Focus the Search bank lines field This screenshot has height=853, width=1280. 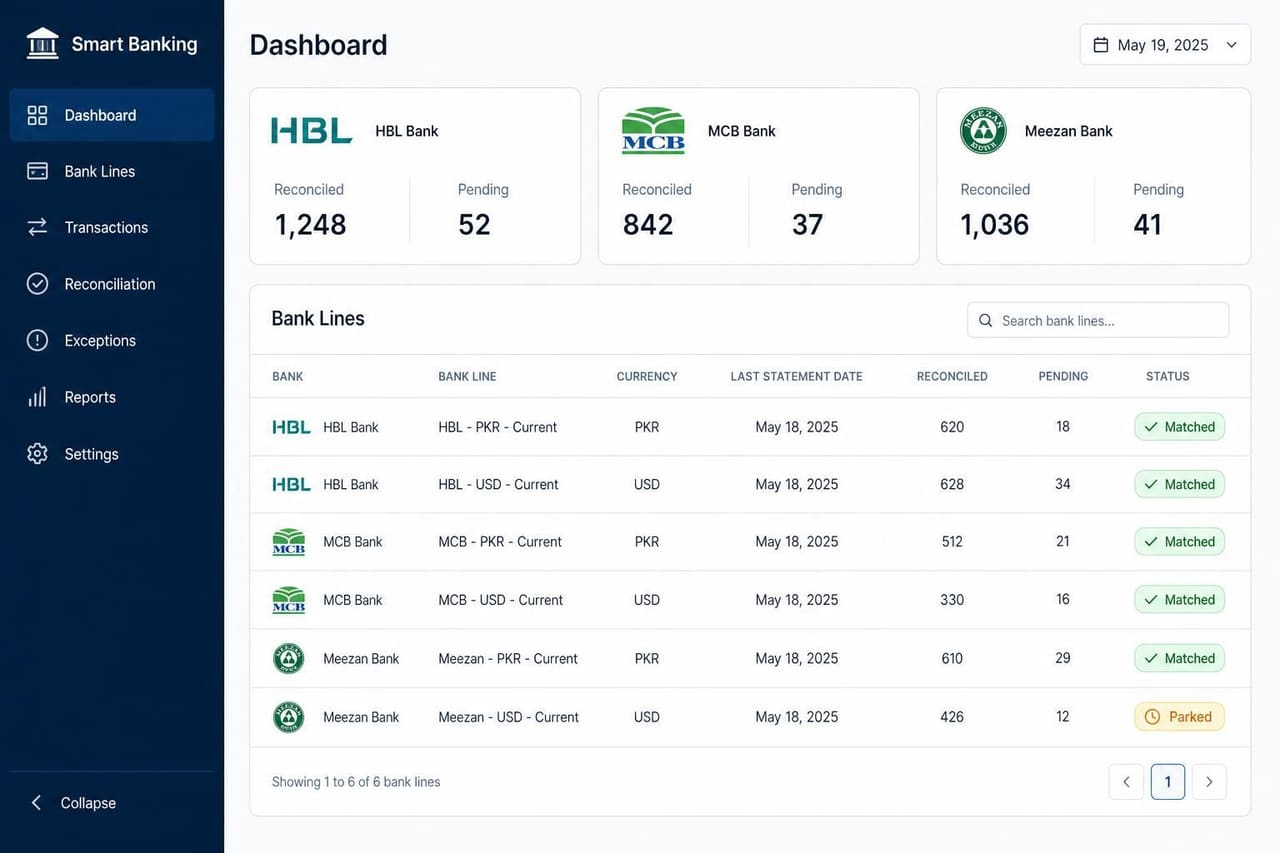(x=1098, y=320)
